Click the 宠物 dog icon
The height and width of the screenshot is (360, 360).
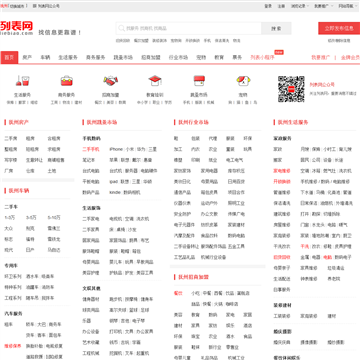(243, 81)
